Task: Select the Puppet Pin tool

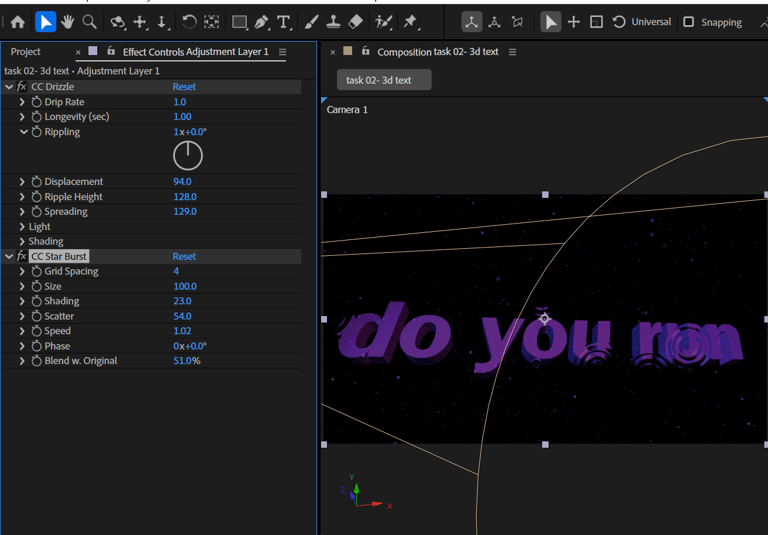Action: coord(410,21)
